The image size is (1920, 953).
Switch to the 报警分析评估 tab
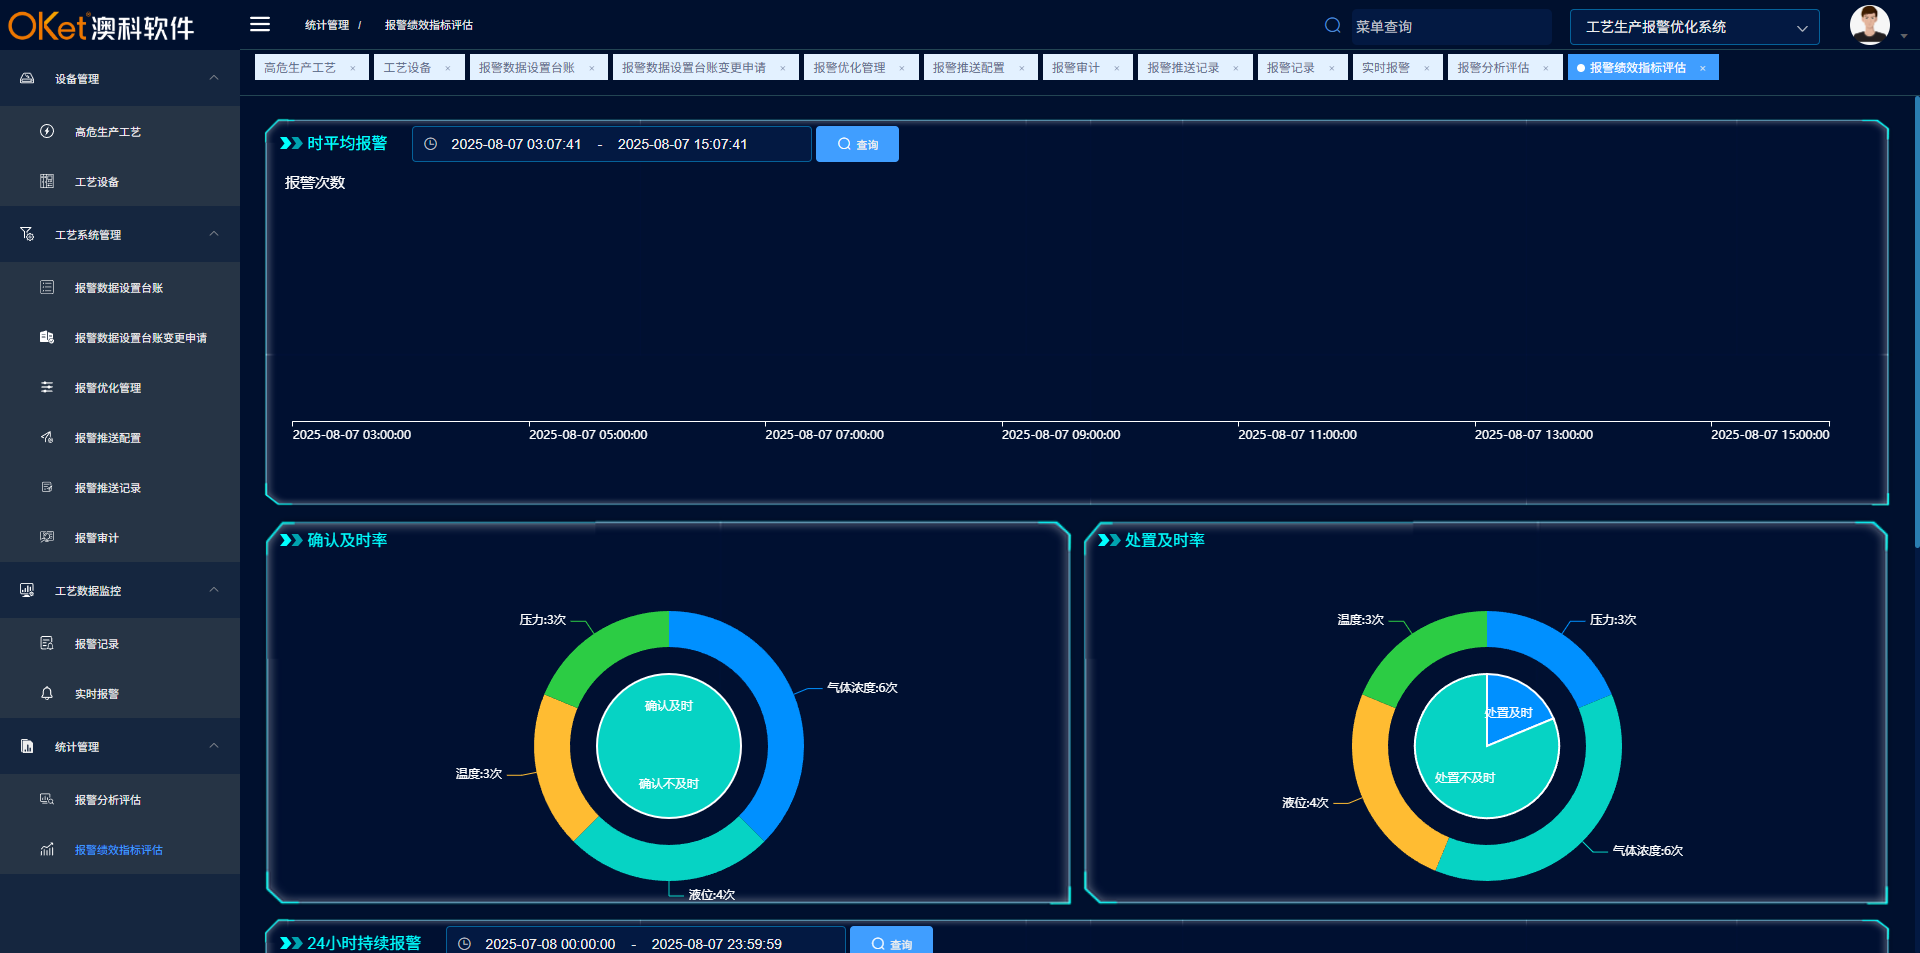(x=1493, y=68)
